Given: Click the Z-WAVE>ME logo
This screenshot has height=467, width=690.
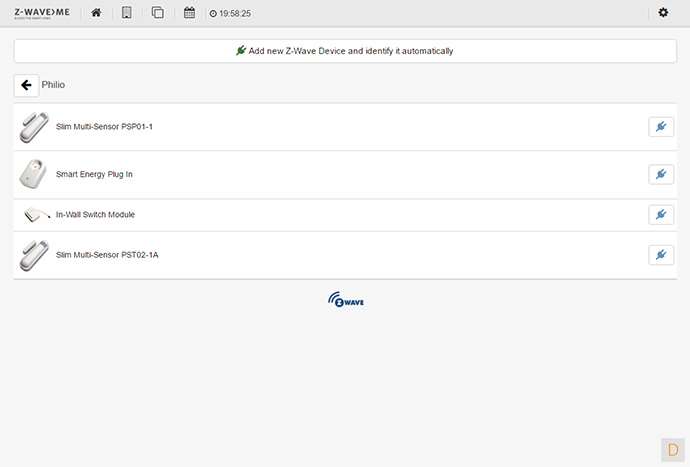Looking at the screenshot, I should [x=42, y=13].
